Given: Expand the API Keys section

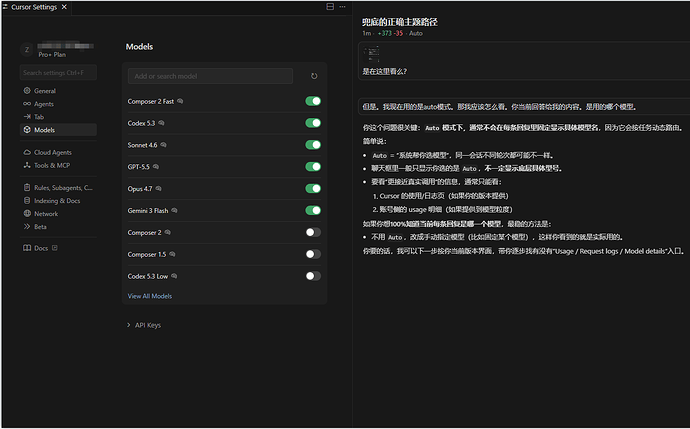Looking at the screenshot, I should (143, 325).
